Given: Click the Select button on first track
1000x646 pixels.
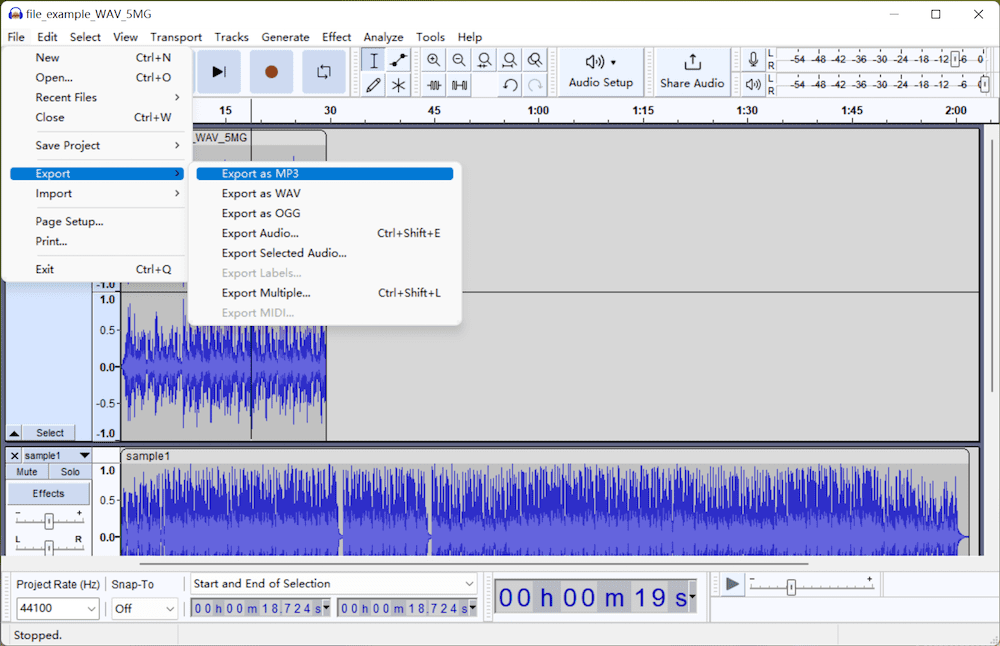Looking at the screenshot, I should tap(50, 433).
